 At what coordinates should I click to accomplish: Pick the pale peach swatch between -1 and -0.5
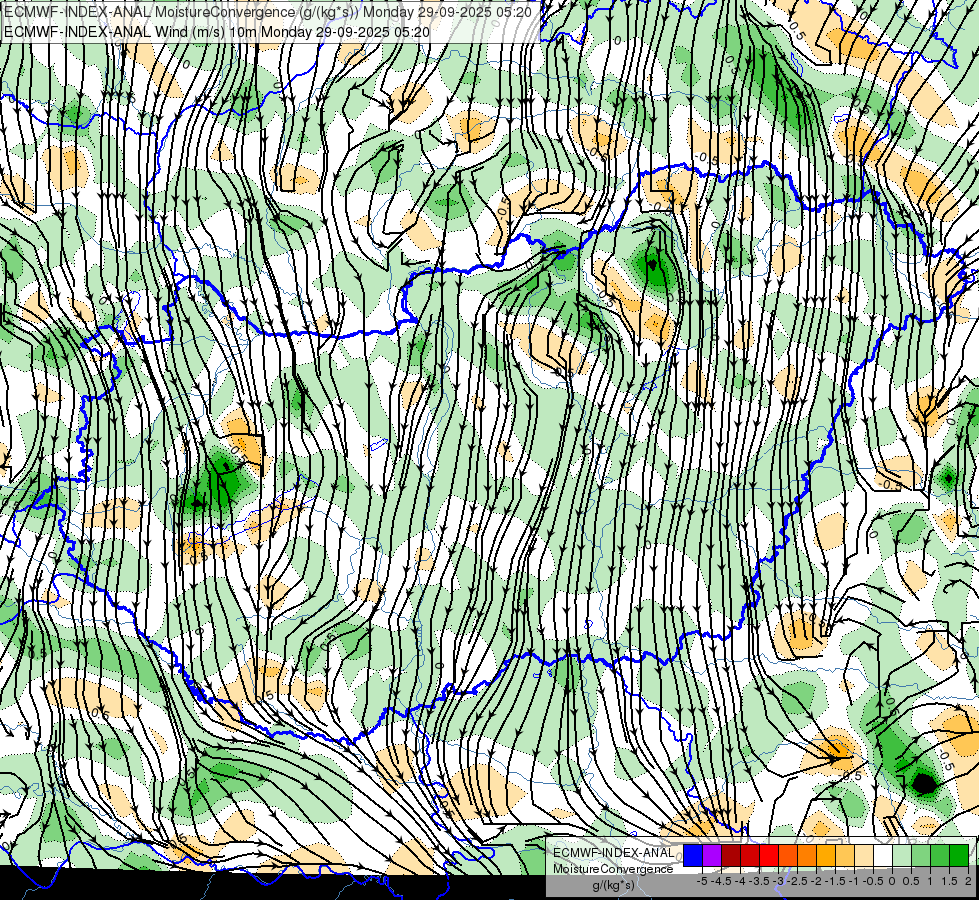(x=864, y=855)
